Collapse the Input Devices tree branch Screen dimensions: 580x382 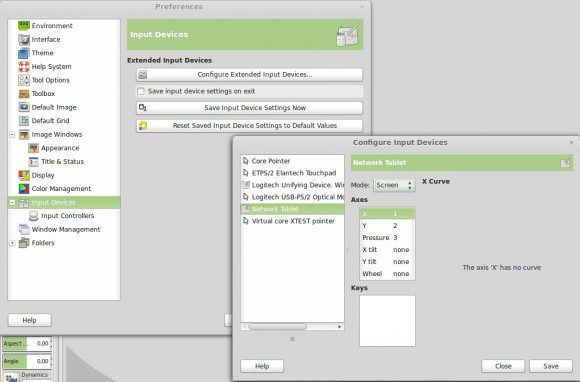(x=12, y=202)
